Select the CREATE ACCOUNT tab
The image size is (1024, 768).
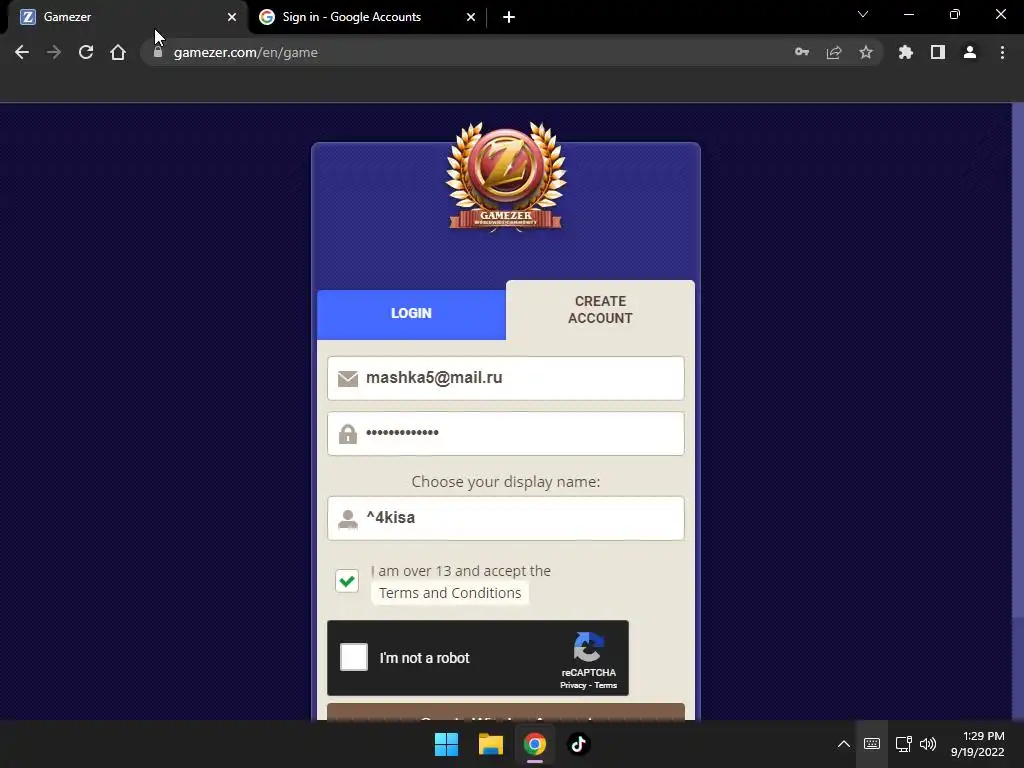600,310
